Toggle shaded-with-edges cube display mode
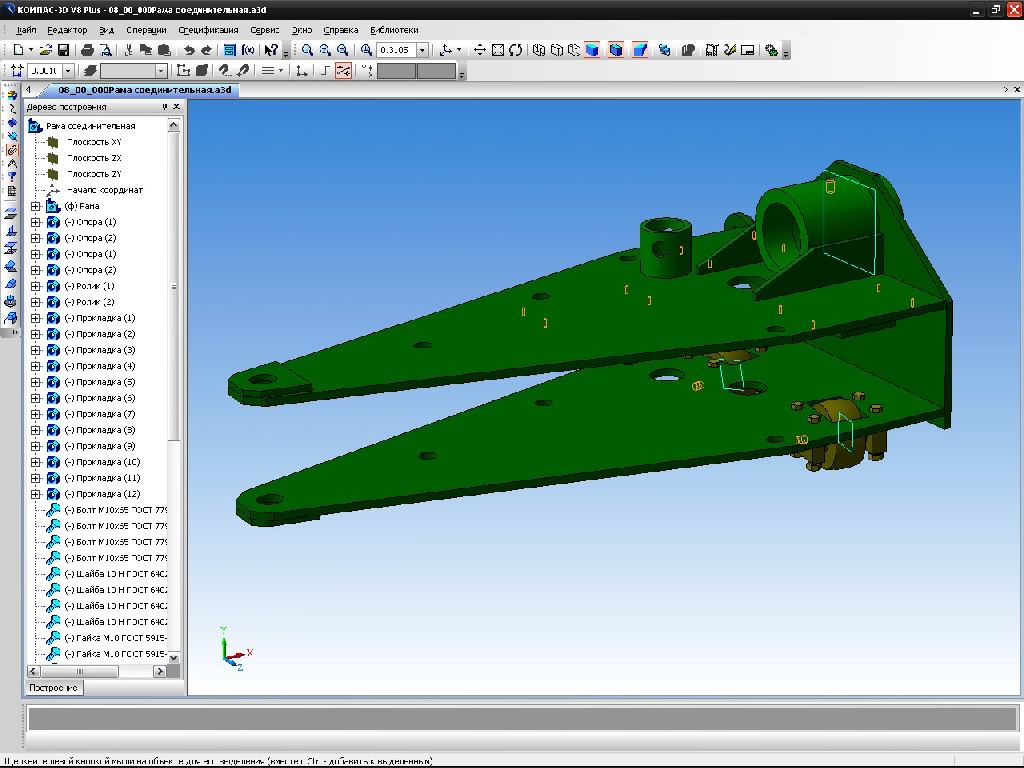This screenshot has width=1024, height=768. pyautogui.click(x=616, y=50)
